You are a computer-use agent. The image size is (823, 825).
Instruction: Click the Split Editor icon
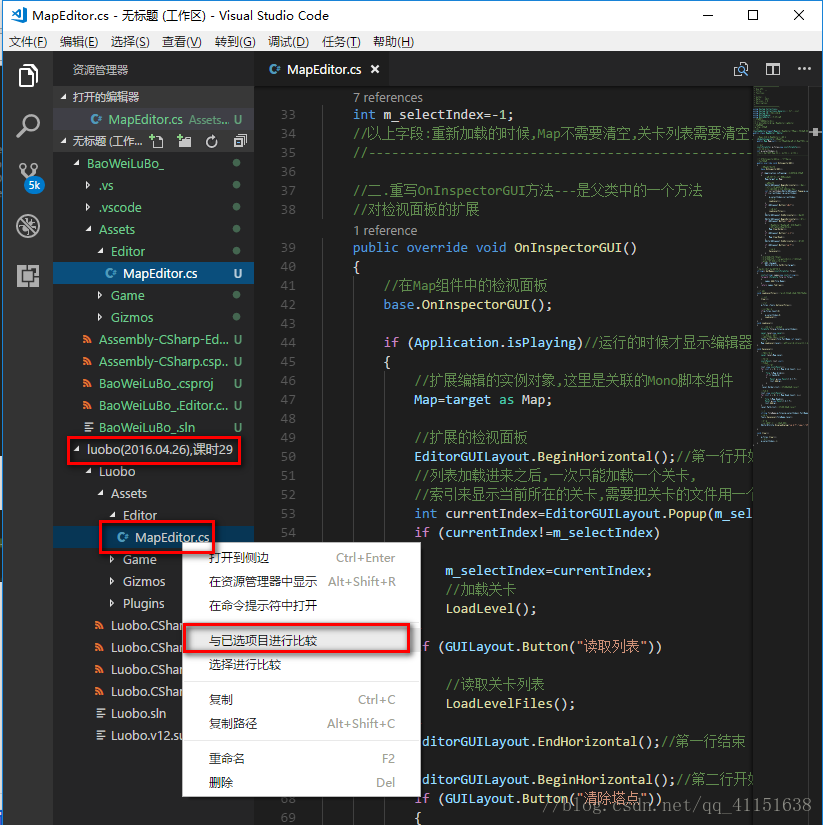[772, 69]
